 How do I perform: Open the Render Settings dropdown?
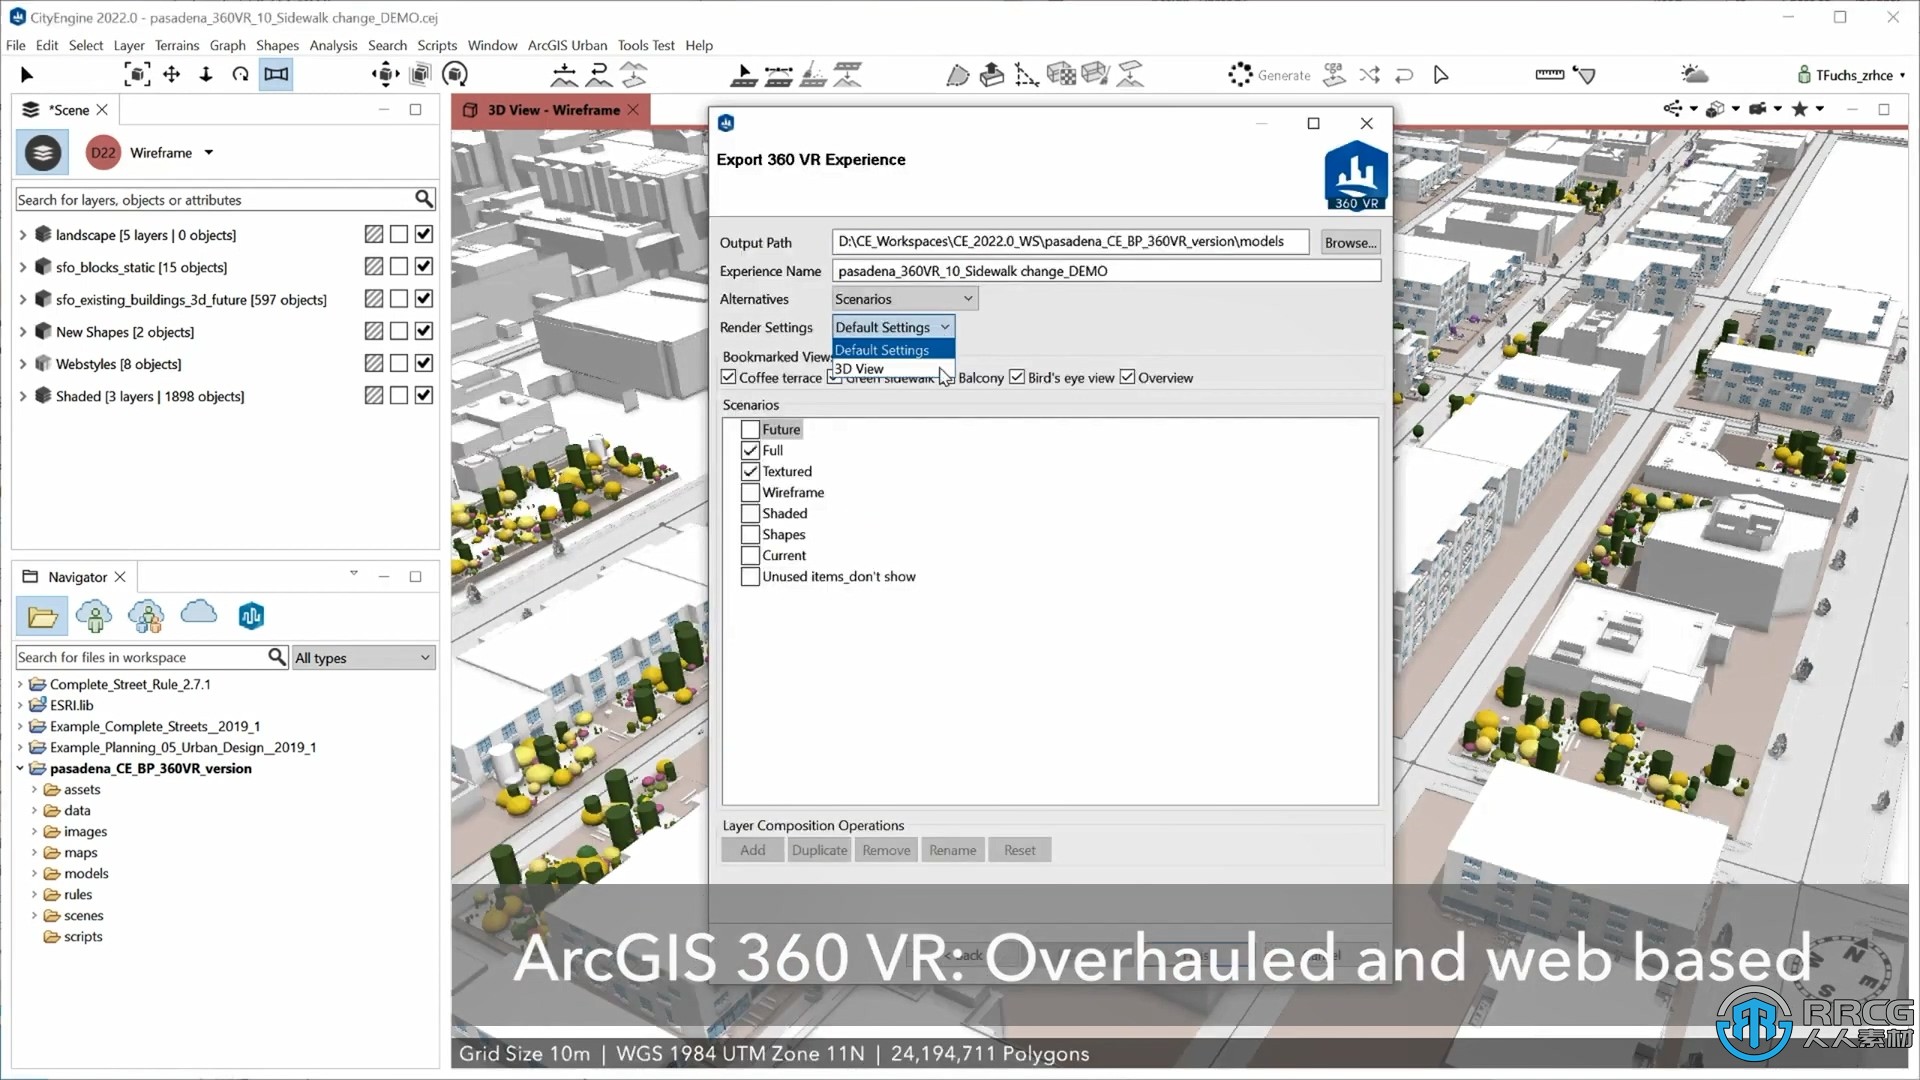tap(893, 327)
